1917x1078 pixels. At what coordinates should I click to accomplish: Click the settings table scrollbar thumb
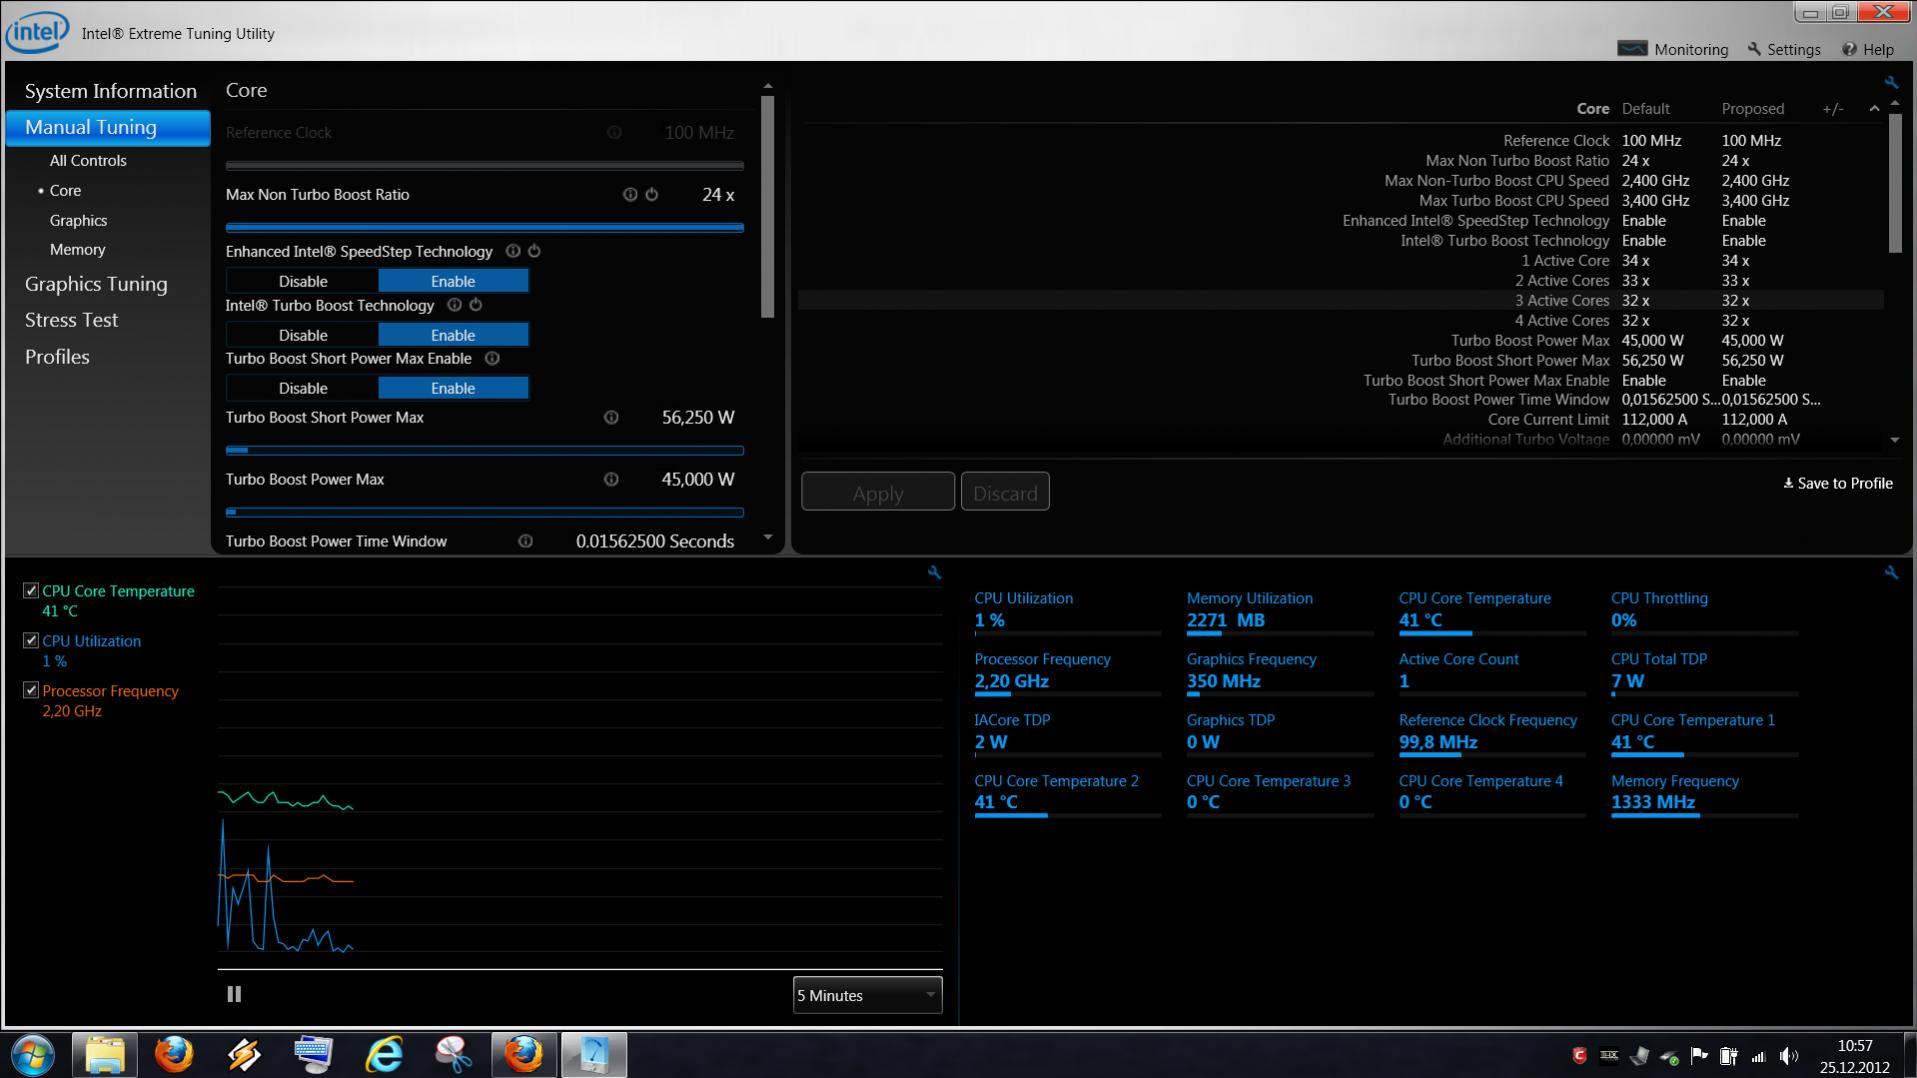pos(1895,184)
